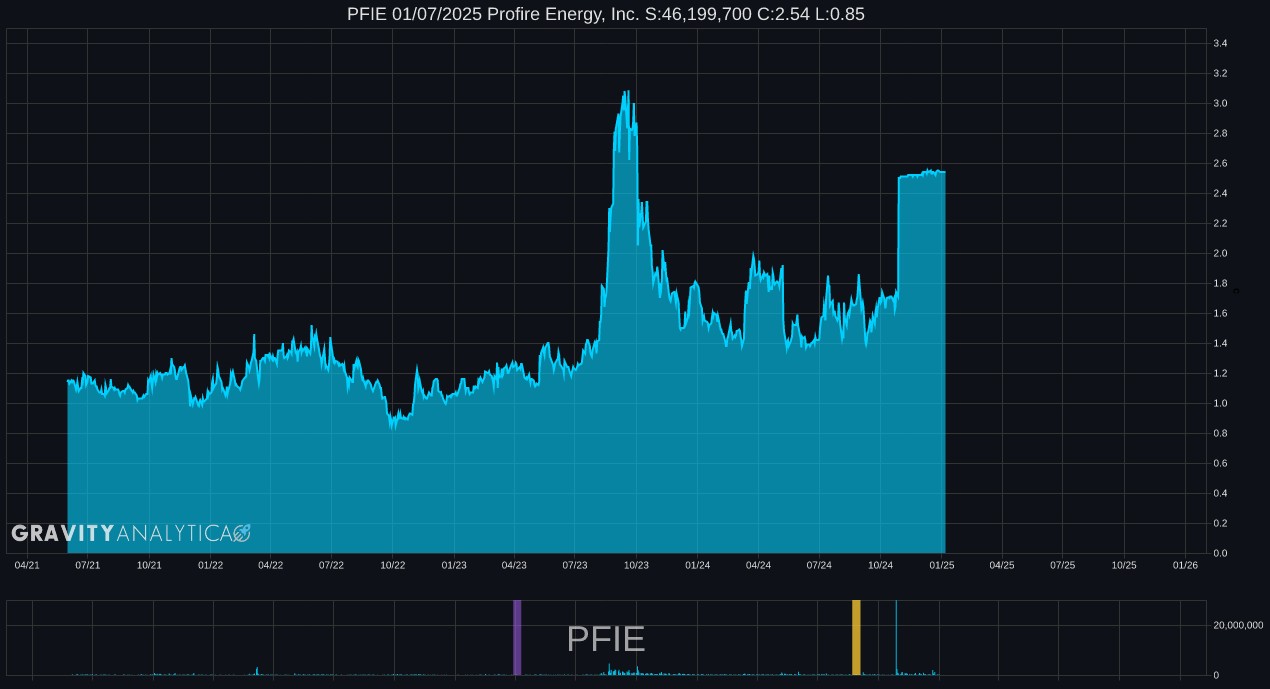The width and height of the screenshot is (1270, 689).
Task: Click the 1.8 price axis label
Action: click(x=1220, y=283)
